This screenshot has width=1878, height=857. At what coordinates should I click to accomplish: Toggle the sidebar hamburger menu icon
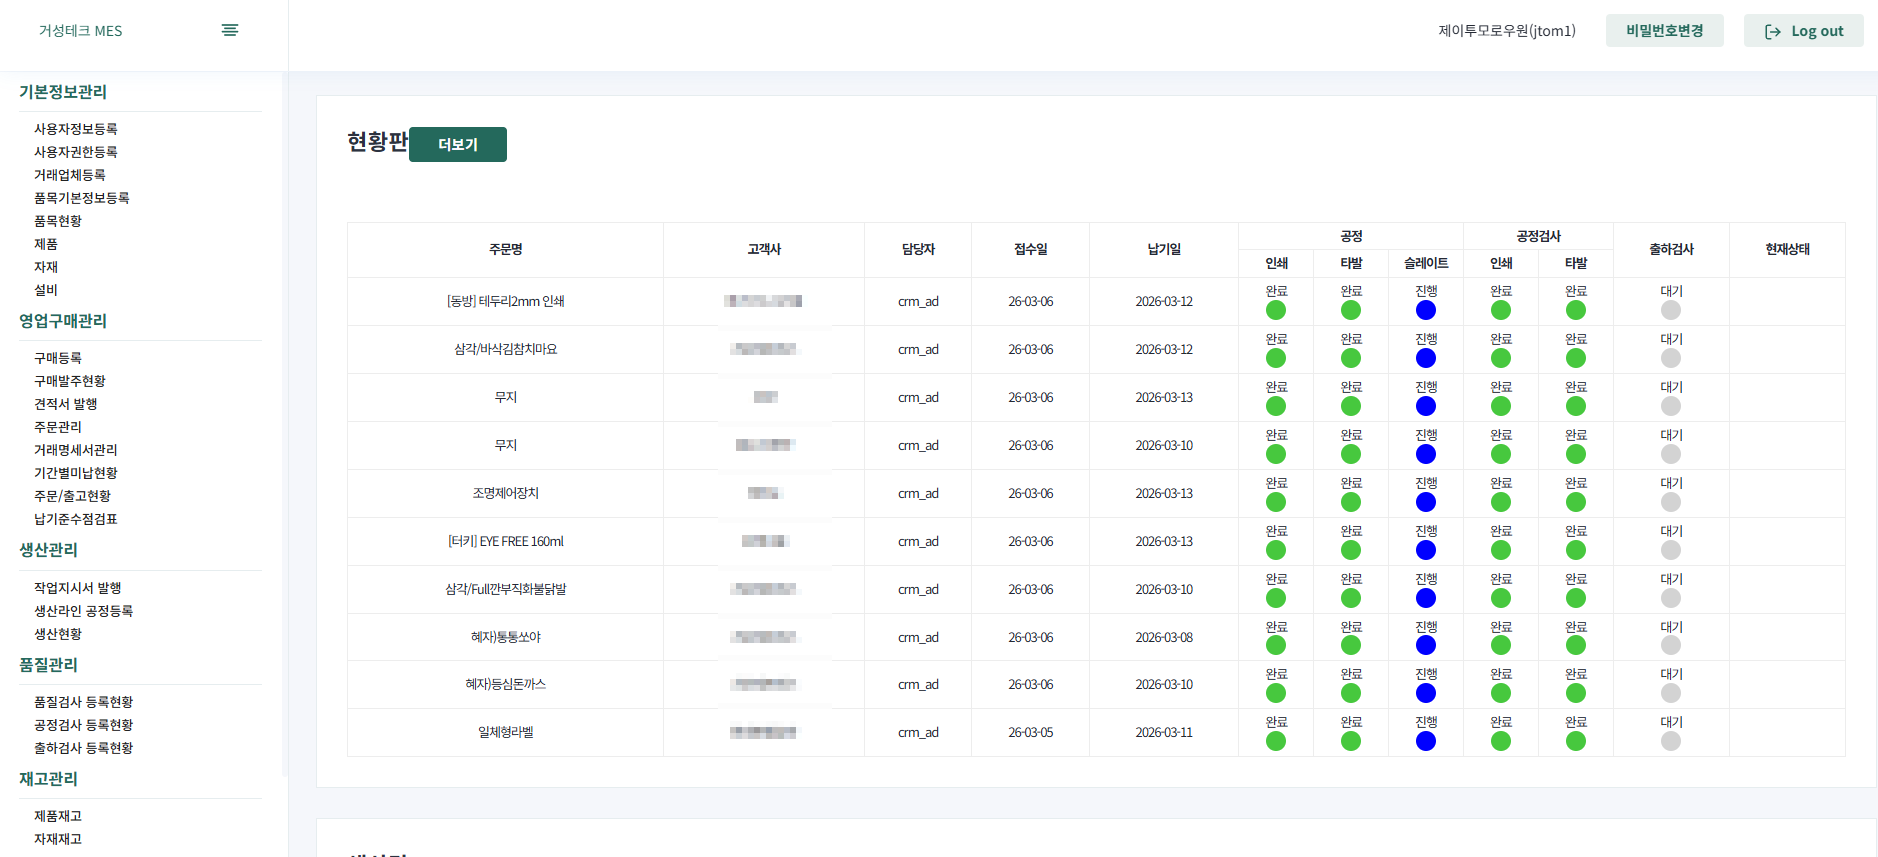229,30
